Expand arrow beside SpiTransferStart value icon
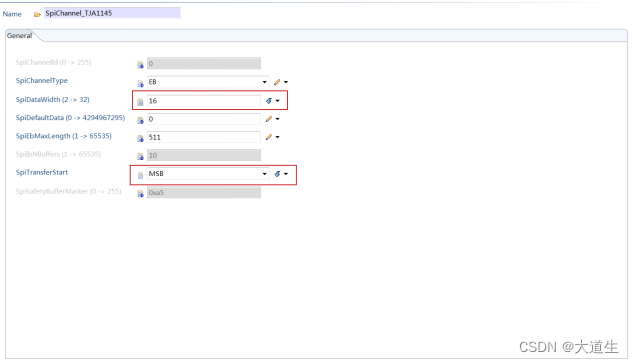Image resolution: width=634 pixels, height=363 pixels. 286,174
